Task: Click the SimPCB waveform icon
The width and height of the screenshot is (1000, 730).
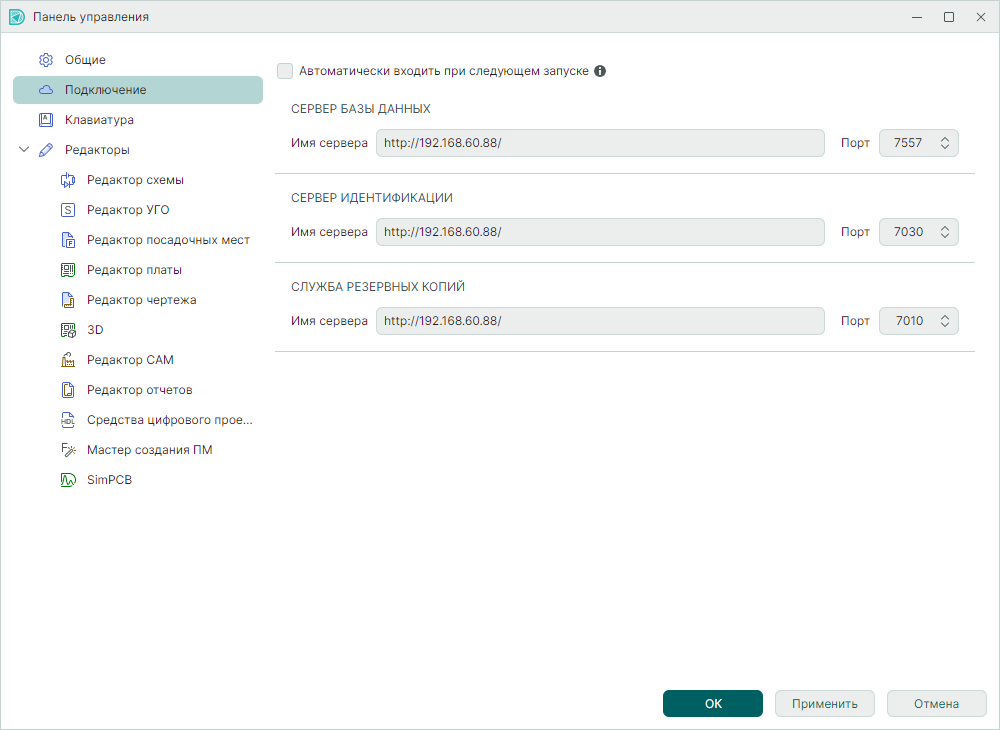Action: tap(68, 480)
